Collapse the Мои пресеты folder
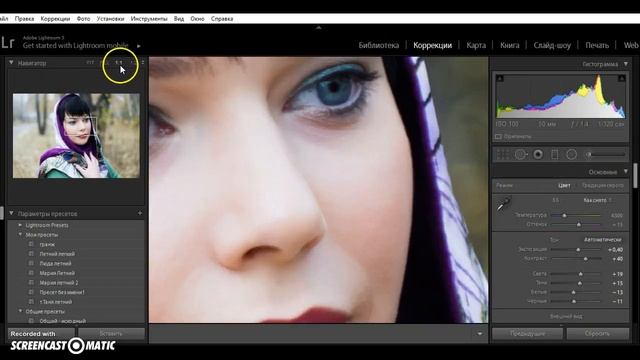 coord(20,234)
